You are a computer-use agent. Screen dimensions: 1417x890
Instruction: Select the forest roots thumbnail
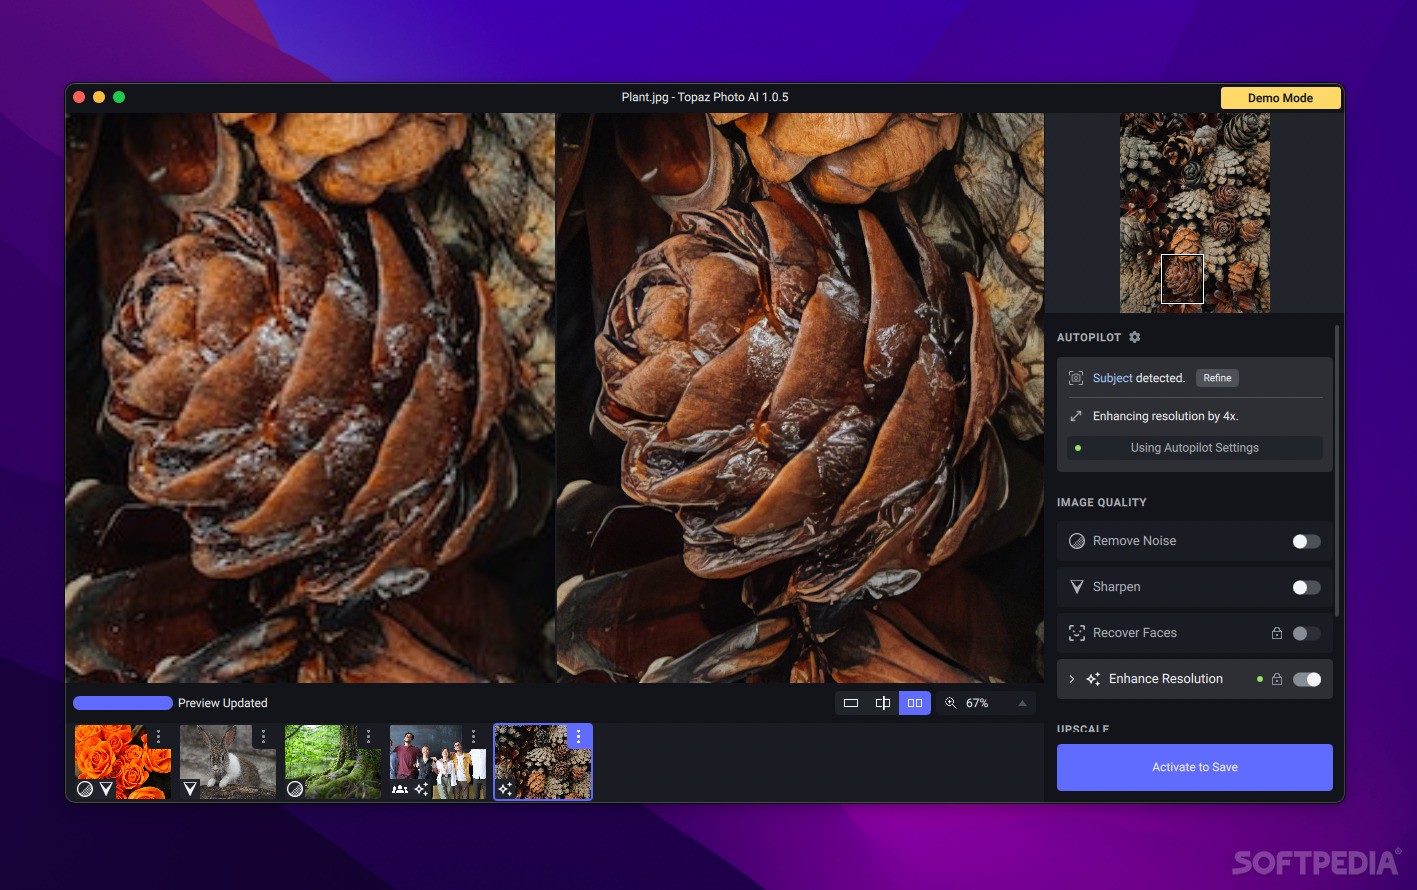pos(332,762)
